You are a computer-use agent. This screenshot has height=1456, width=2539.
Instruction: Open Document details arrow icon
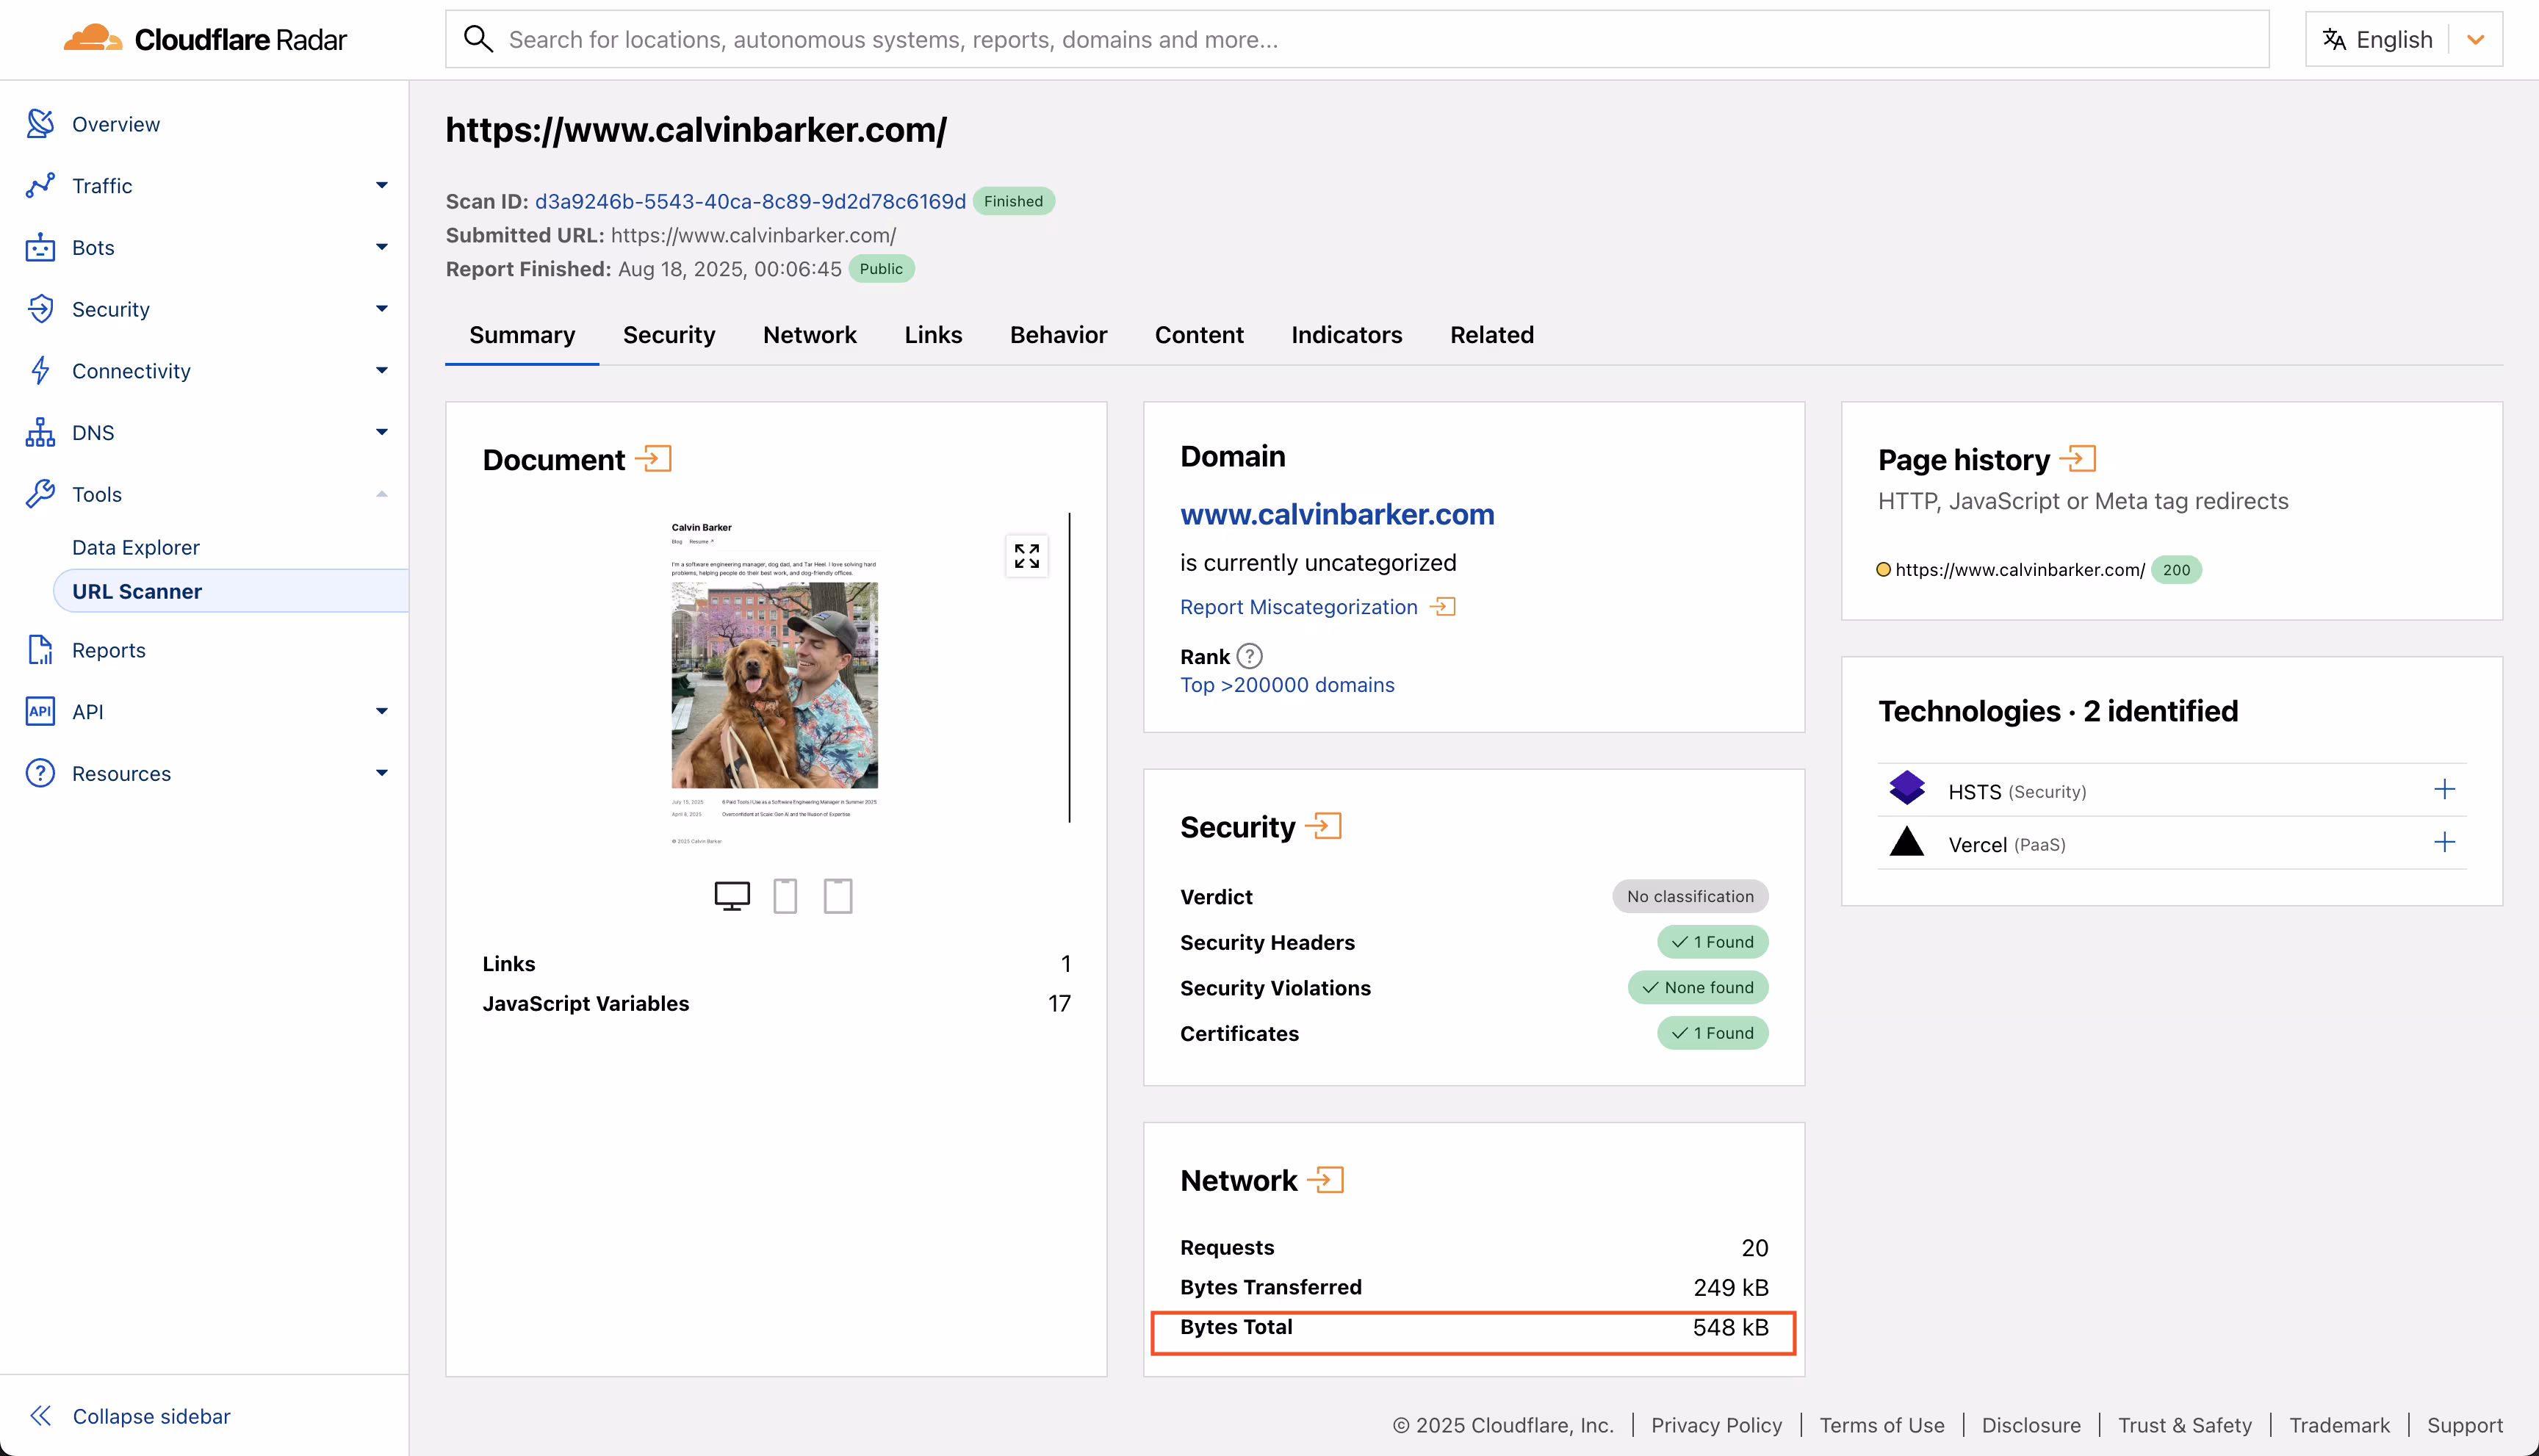tap(653, 459)
